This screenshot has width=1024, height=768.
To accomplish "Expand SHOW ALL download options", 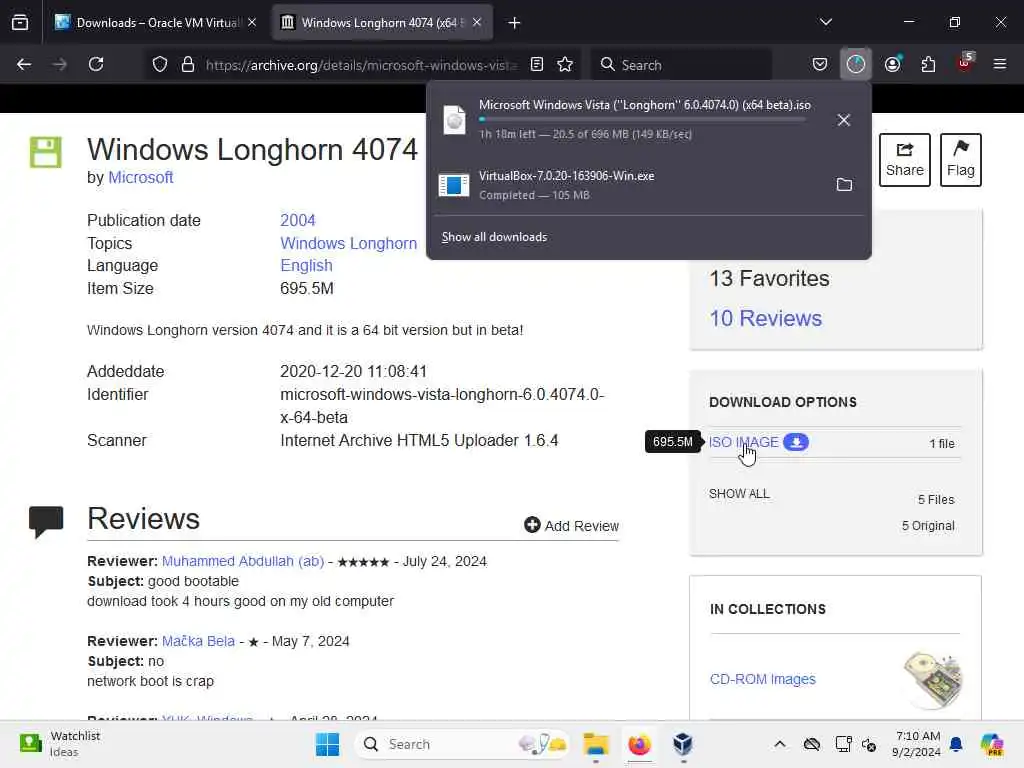I will coord(739,494).
